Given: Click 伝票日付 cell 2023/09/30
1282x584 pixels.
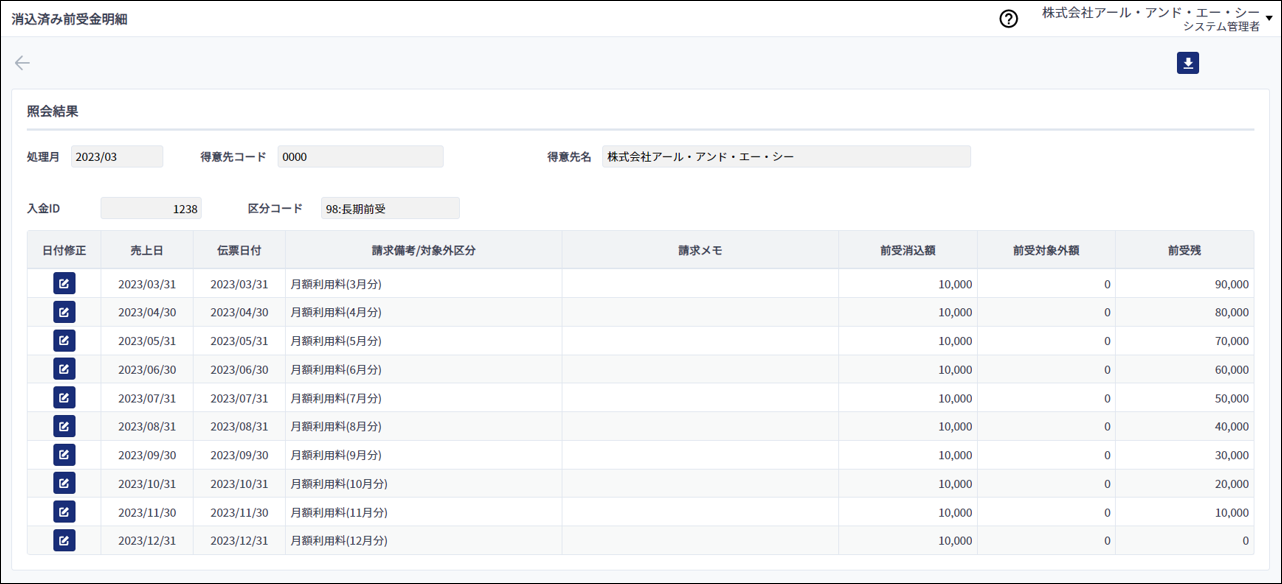Looking at the screenshot, I should click(x=239, y=455).
